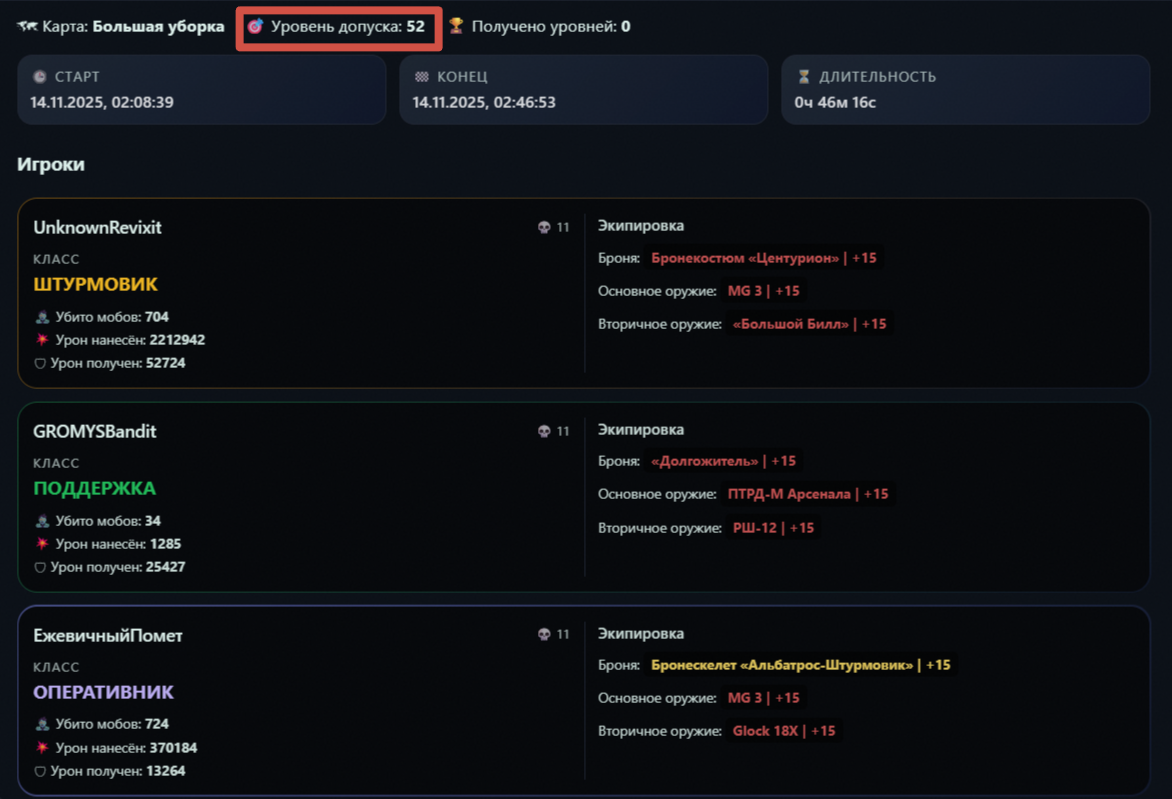Click the skull icon in GROMYSBandit's card
Screen dimensions: 1172x799
click(544, 432)
